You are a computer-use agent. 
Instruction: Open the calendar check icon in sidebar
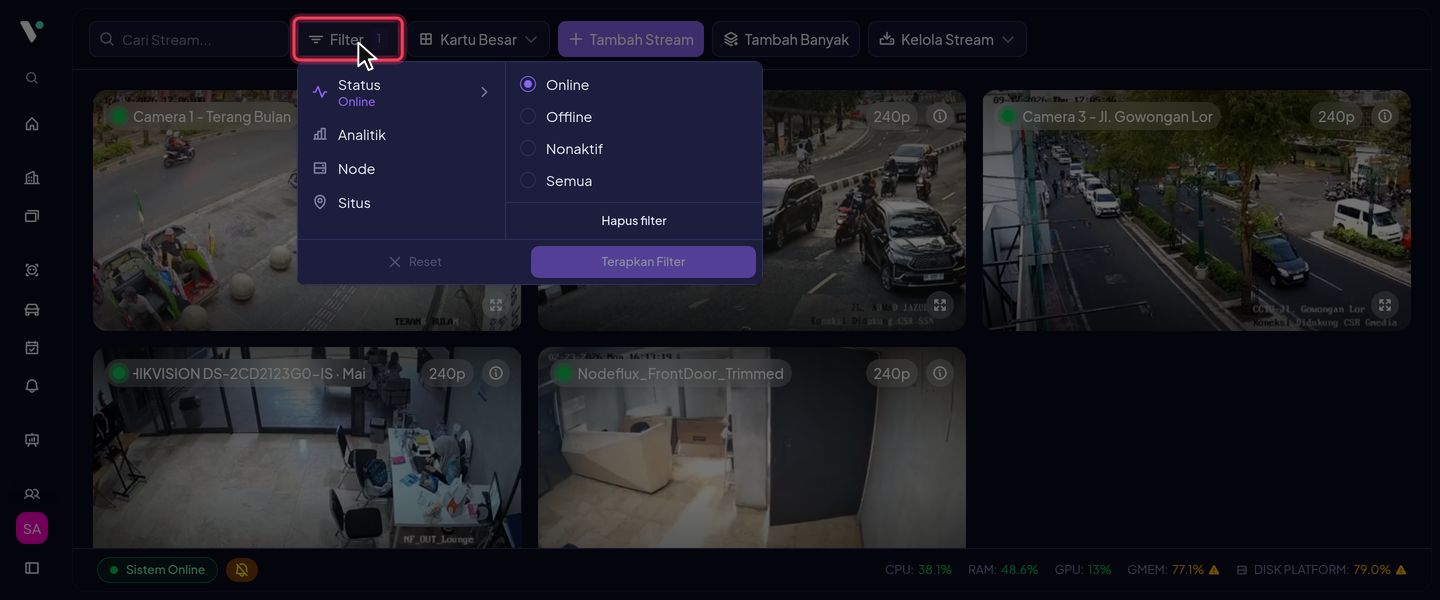coord(32,348)
